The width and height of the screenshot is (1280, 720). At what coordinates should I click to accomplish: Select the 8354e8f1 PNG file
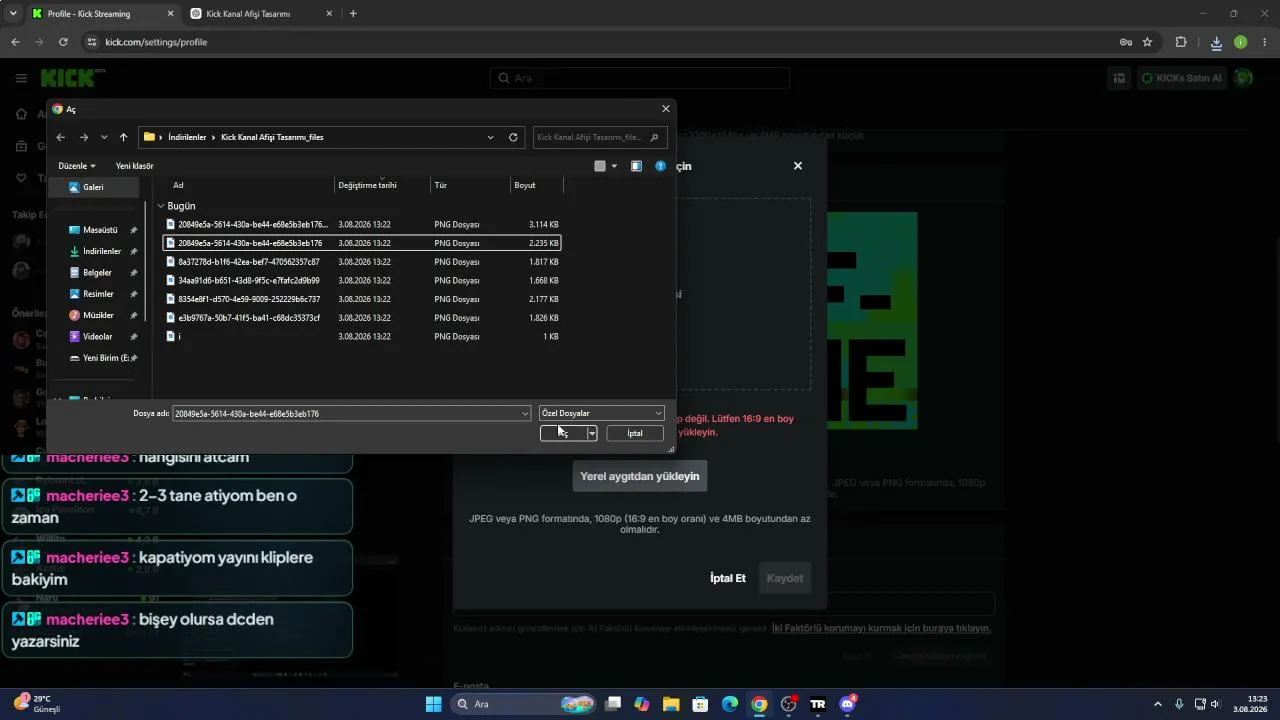[362, 299]
